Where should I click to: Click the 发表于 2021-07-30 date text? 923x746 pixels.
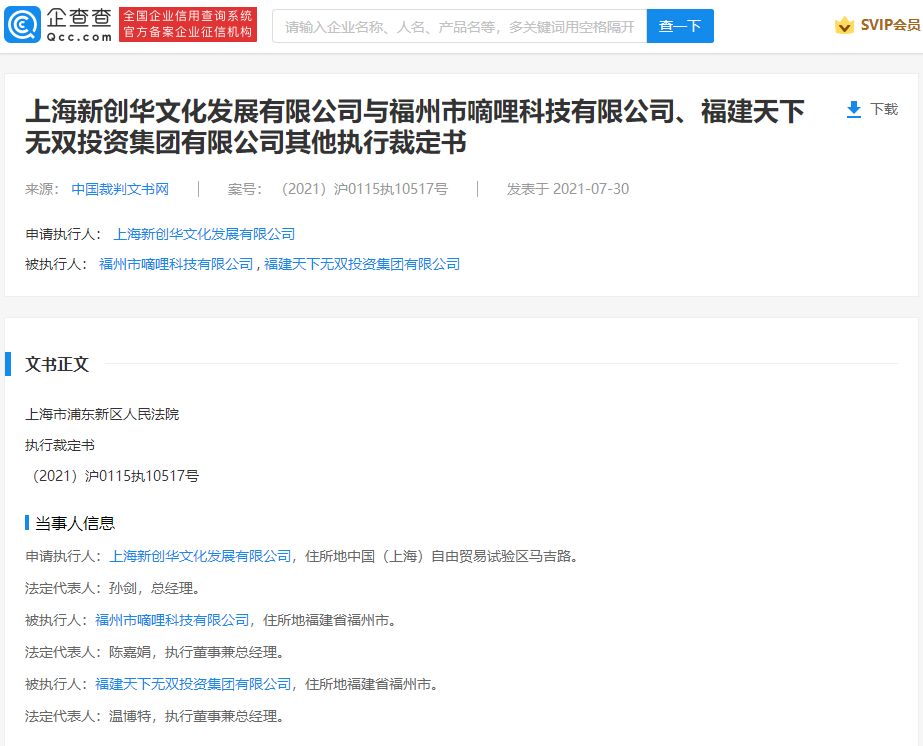tap(567, 189)
